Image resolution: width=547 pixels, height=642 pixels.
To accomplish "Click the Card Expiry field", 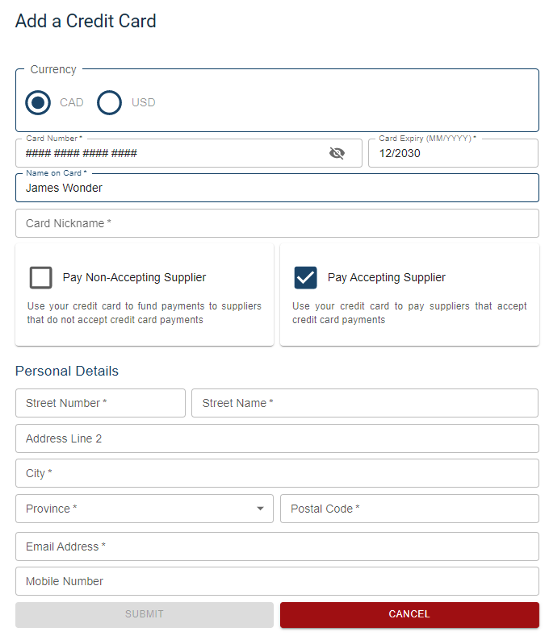I will click(453, 153).
